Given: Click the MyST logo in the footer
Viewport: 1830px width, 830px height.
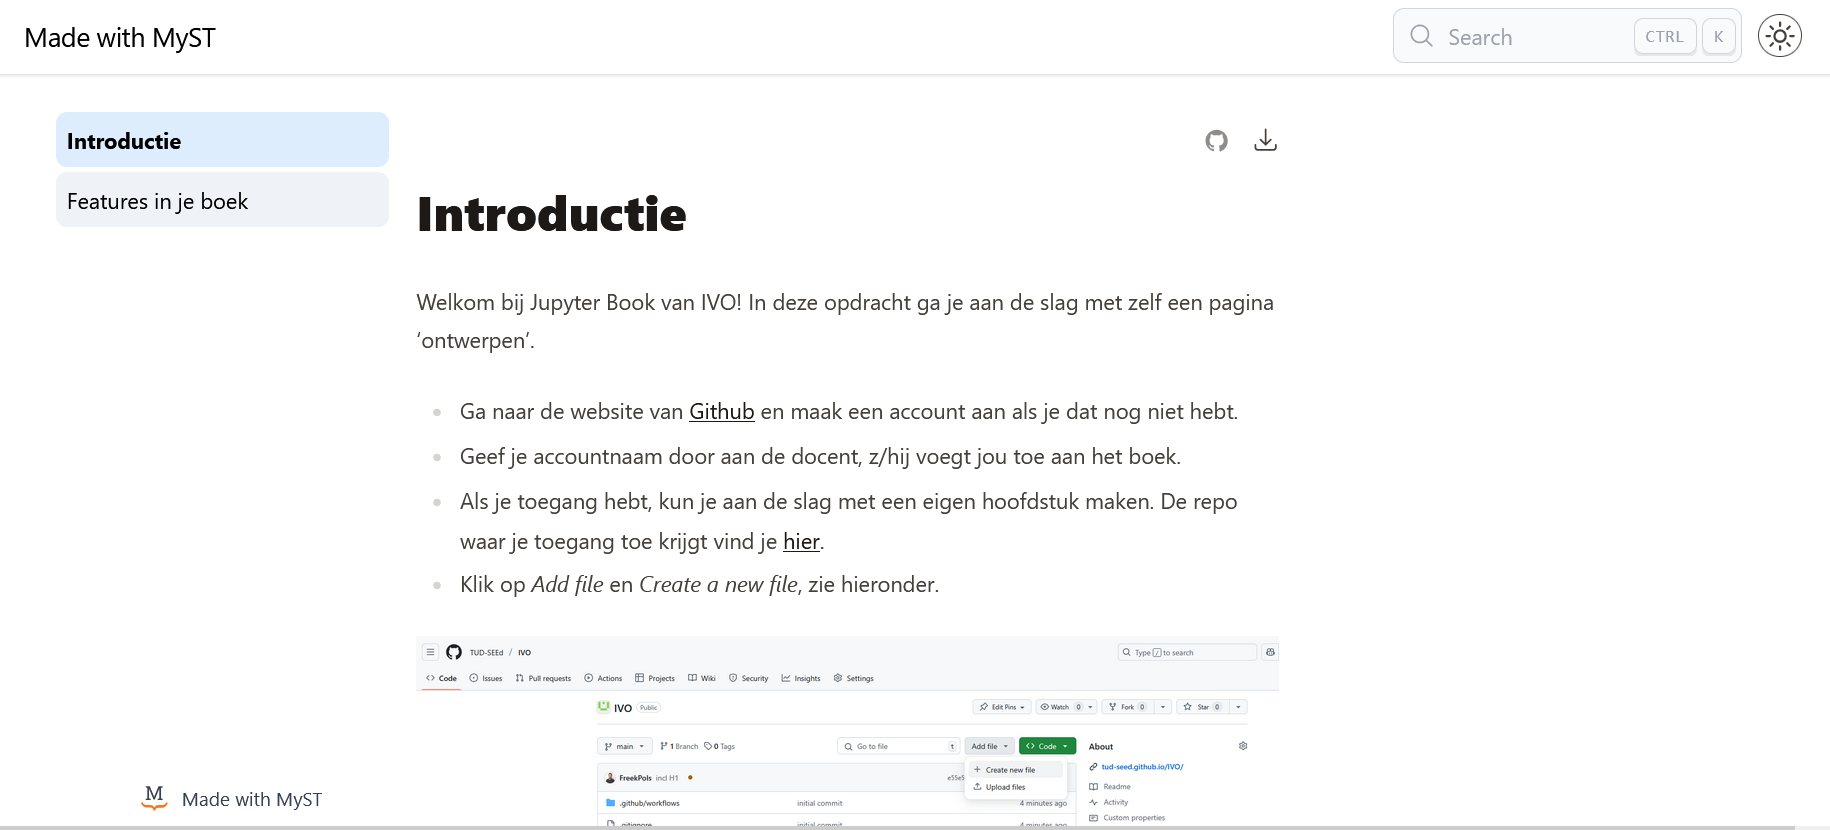Looking at the screenshot, I should (x=153, y=798).
